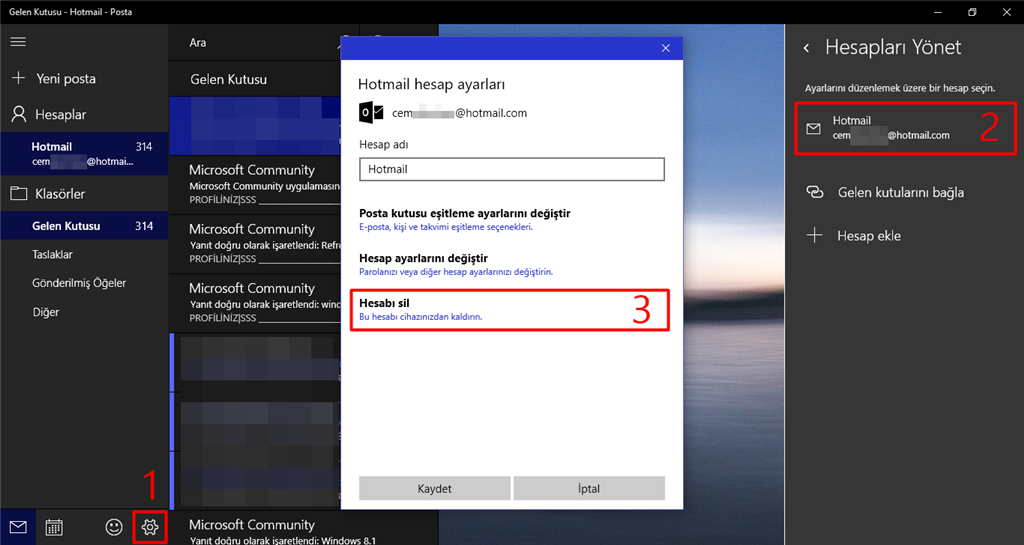Viewport: 1024px width, 545px height.
Task: Click the Kaydet button
Action: (x=434, y=488)
